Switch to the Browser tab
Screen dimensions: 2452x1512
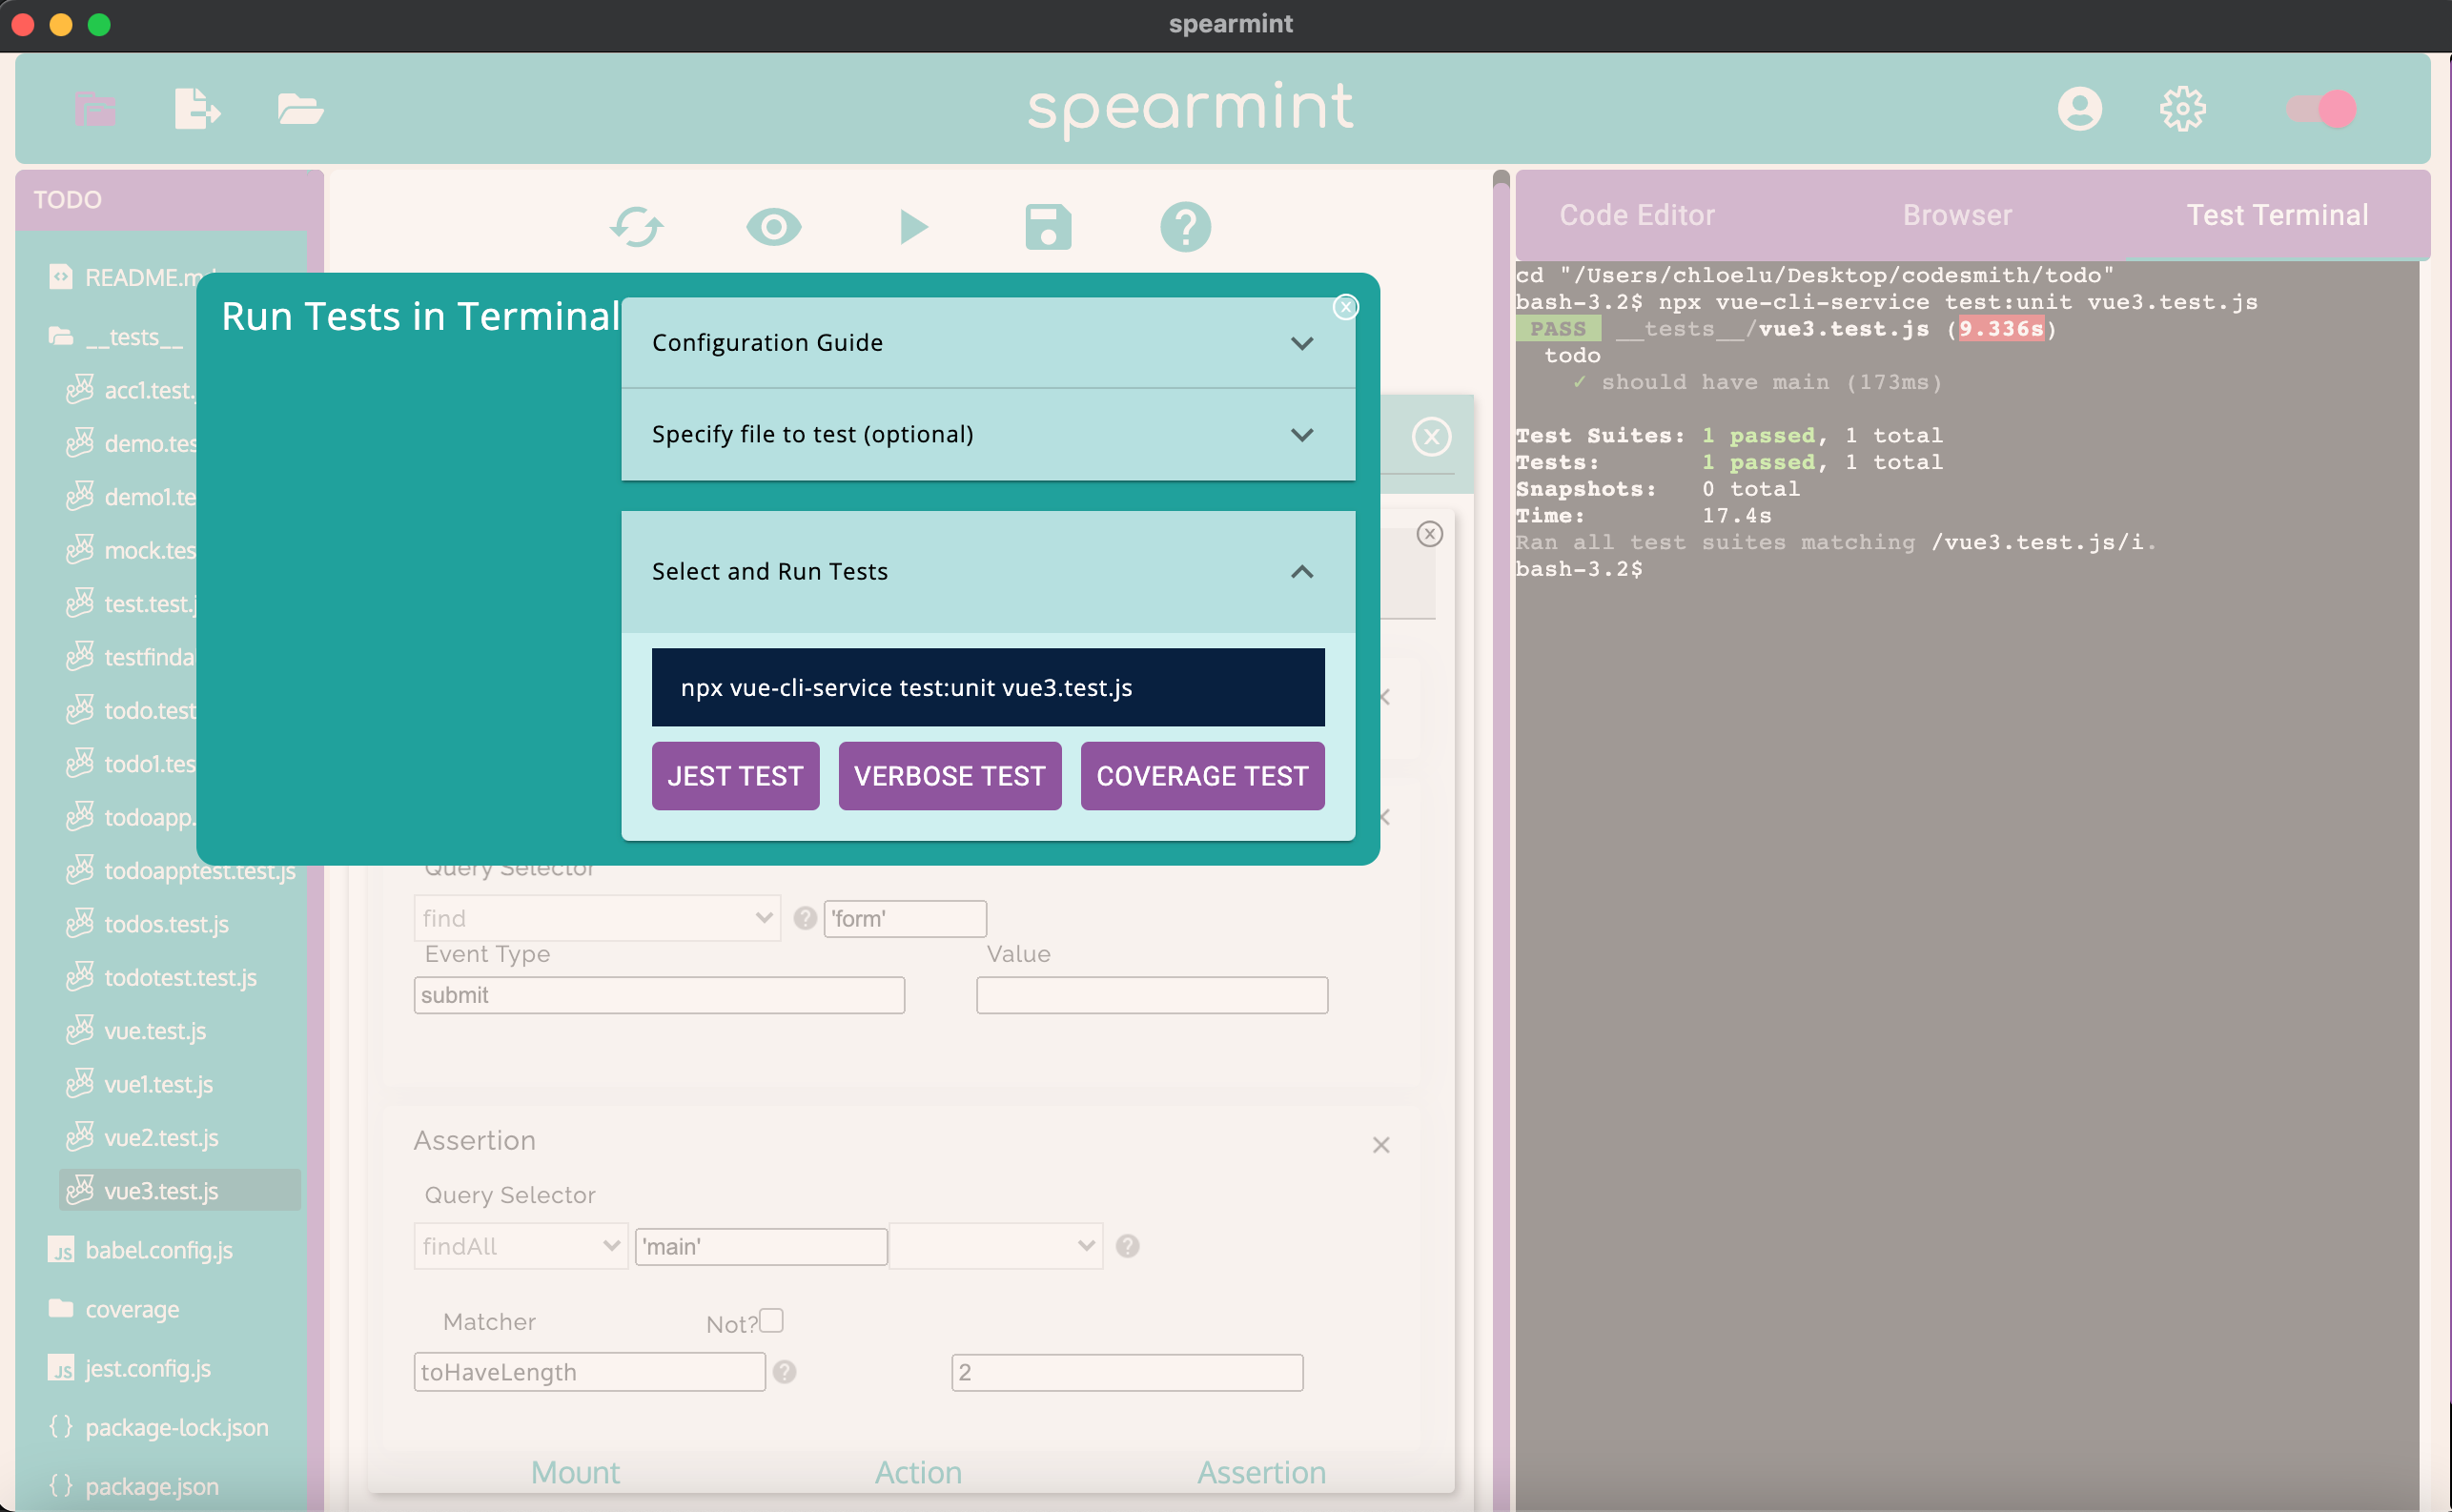click(1957, 215)
